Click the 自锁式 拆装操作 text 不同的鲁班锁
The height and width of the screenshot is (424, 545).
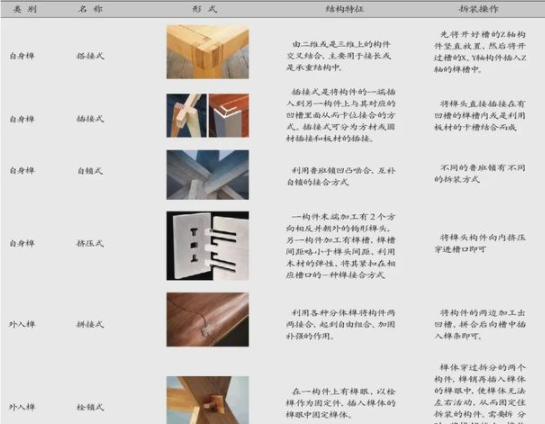coord(480,173)
